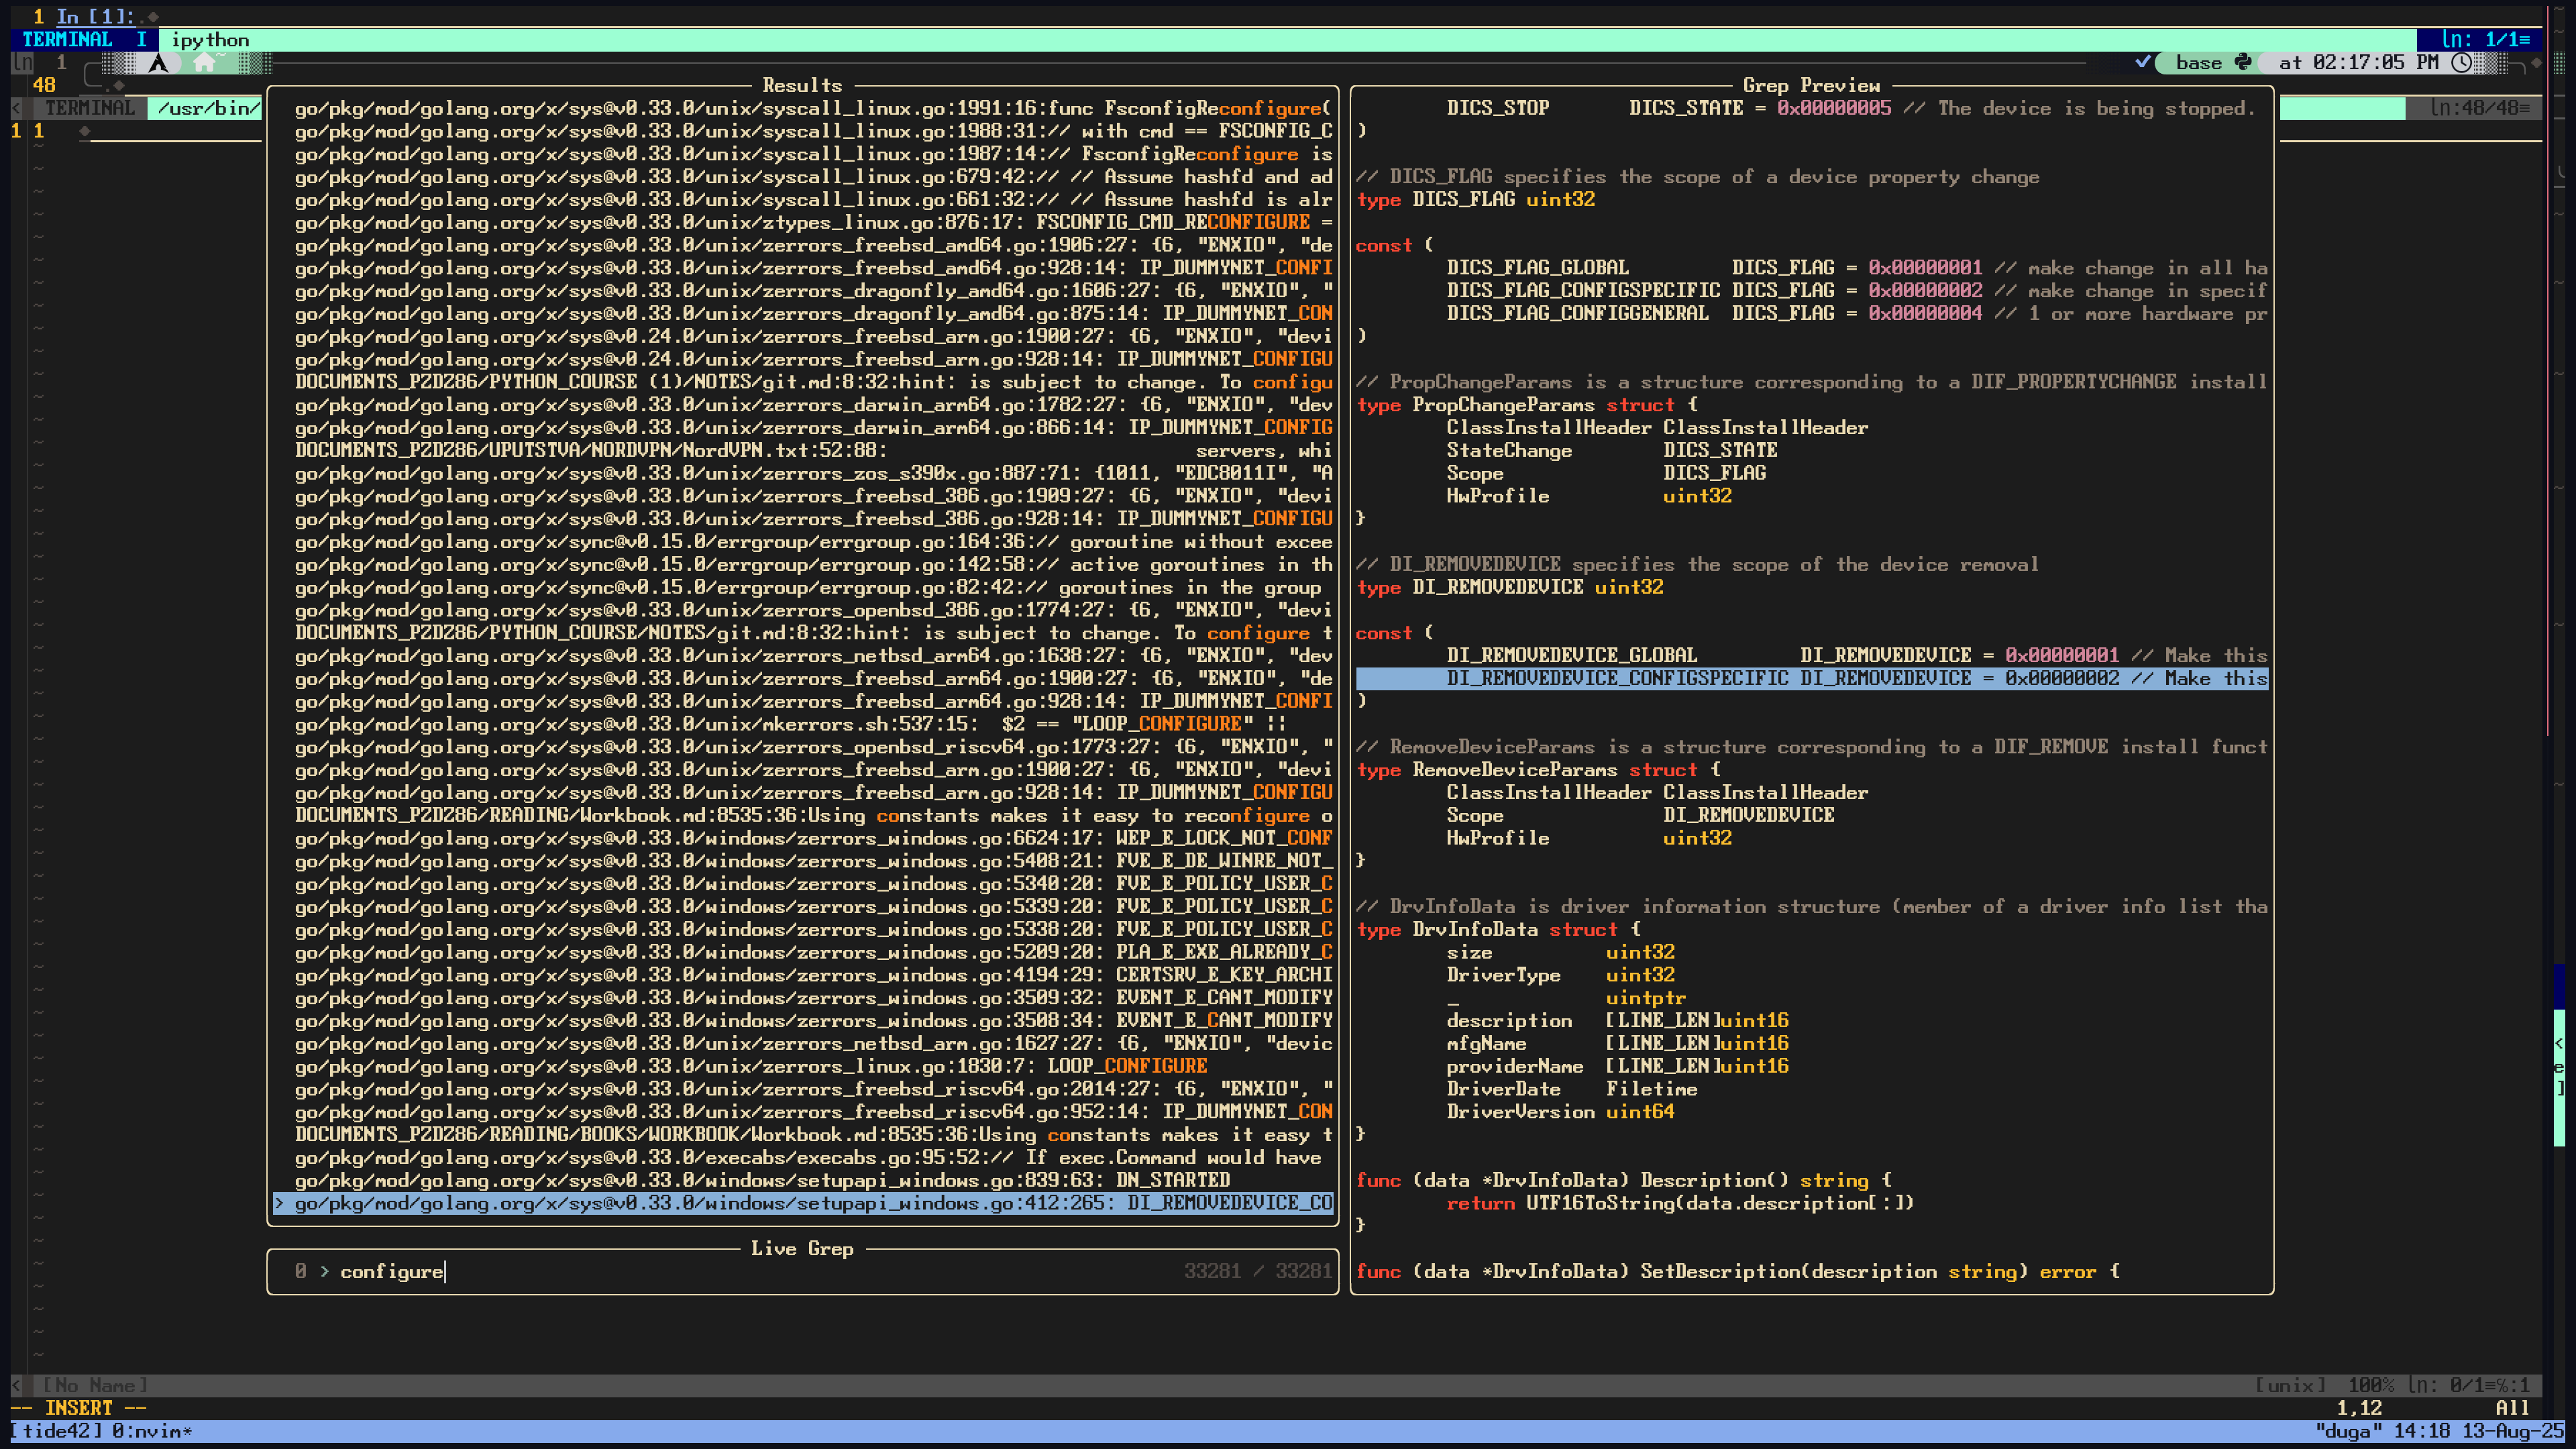Select the TERMINAL mode label in top statusline
The image size is (2576, 1449).
pyautogui.click(x=67, y=40)
